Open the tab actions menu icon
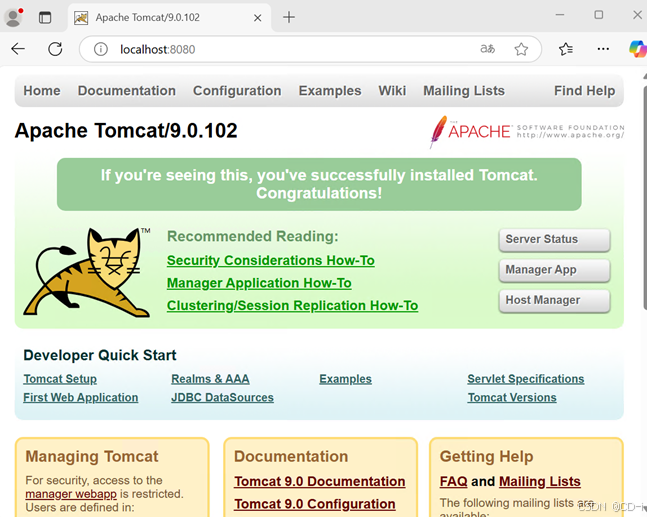The image size is (648, 518). tap(45, 17)
